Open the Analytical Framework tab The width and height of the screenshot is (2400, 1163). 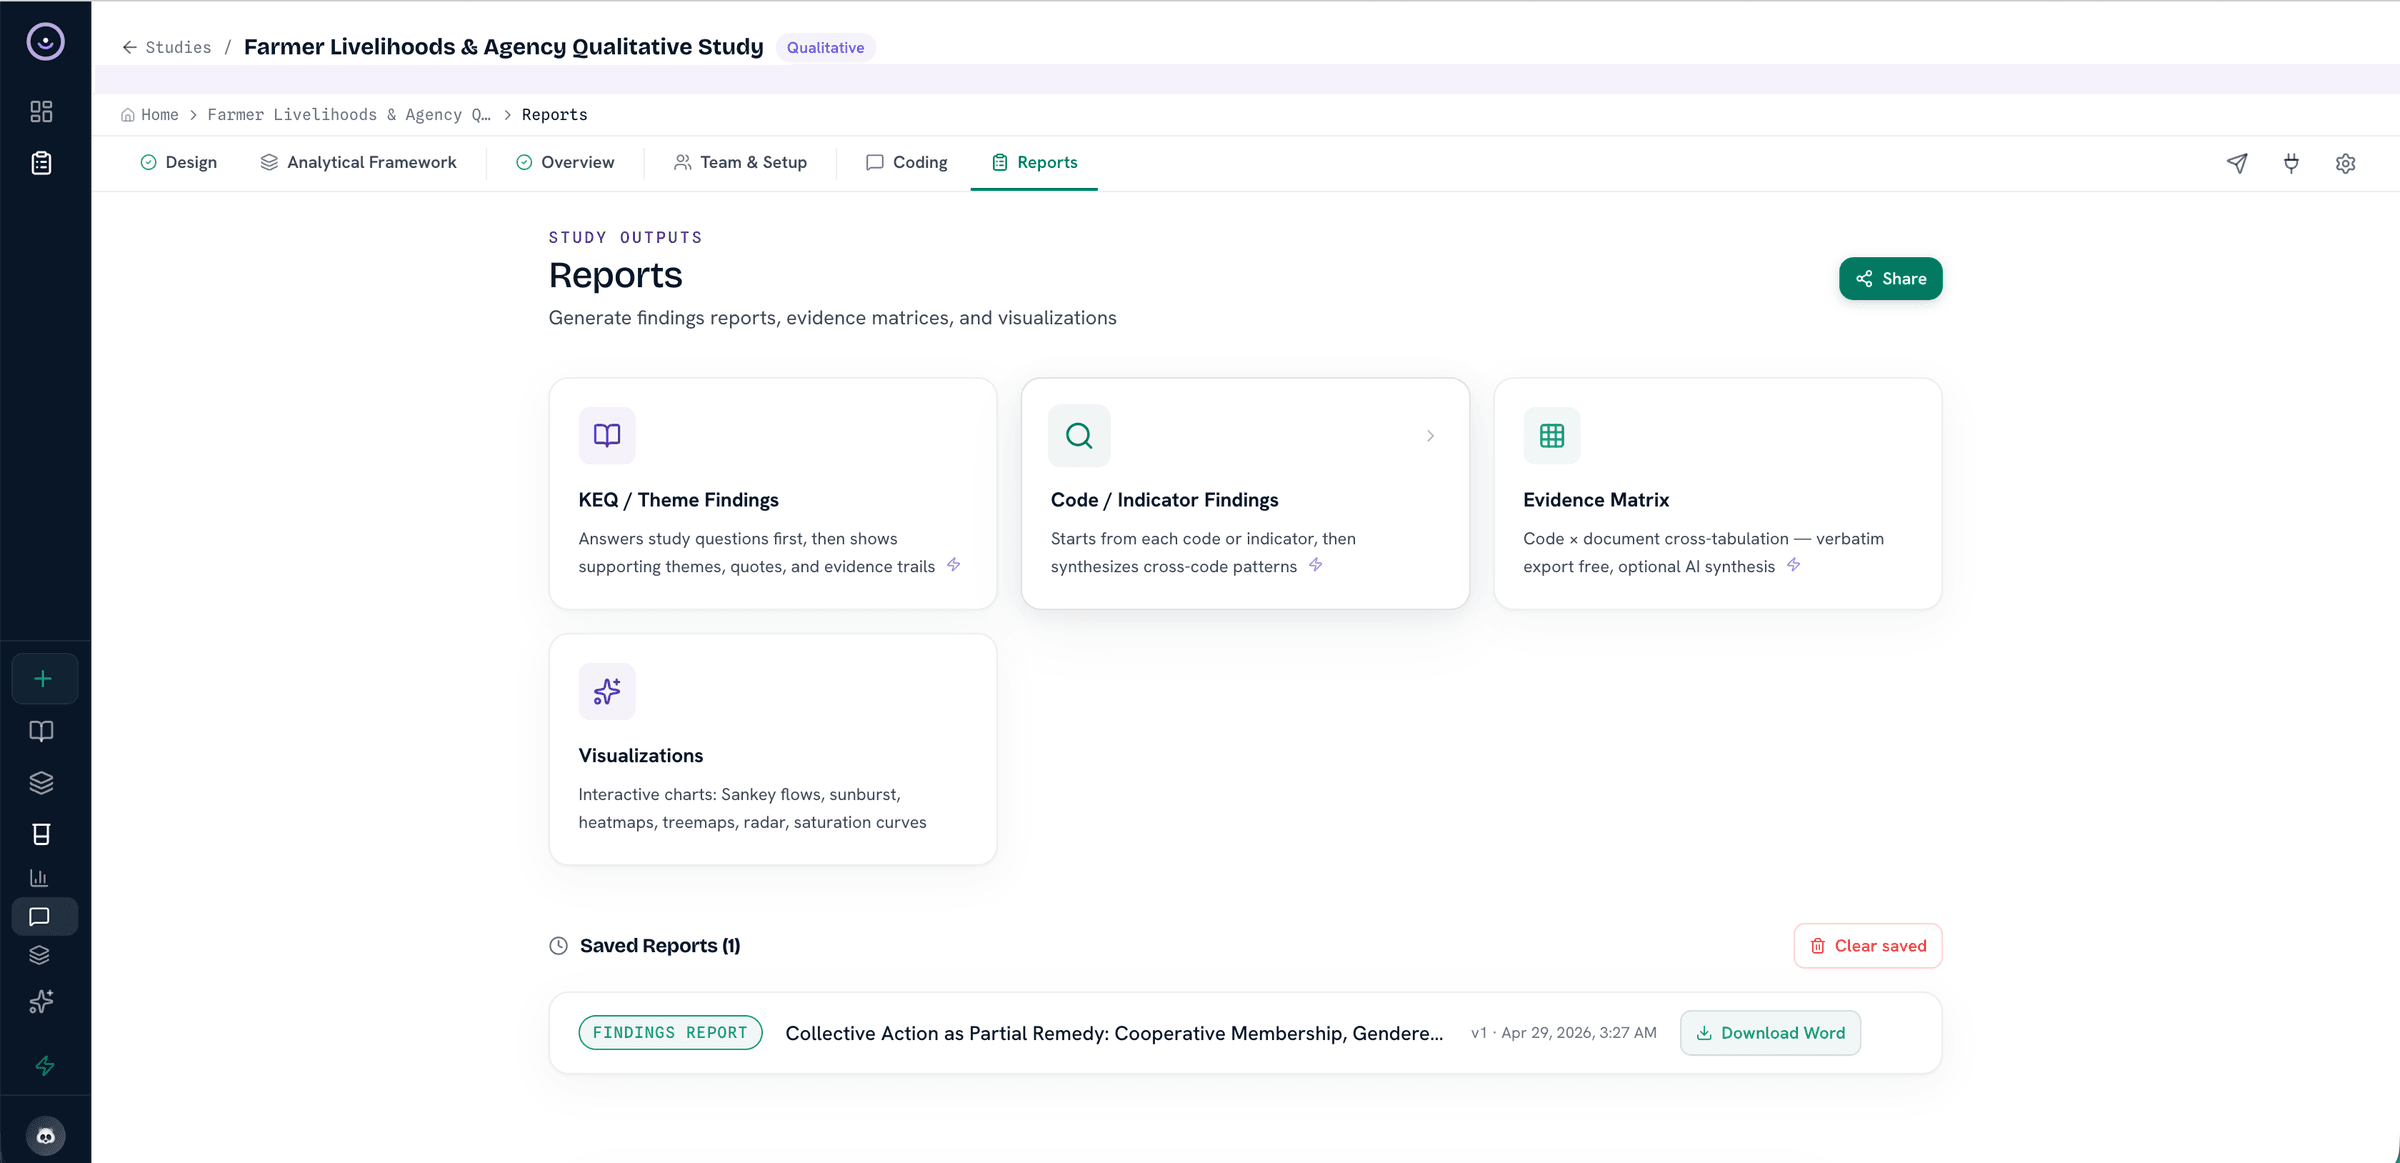pos(358,162)
